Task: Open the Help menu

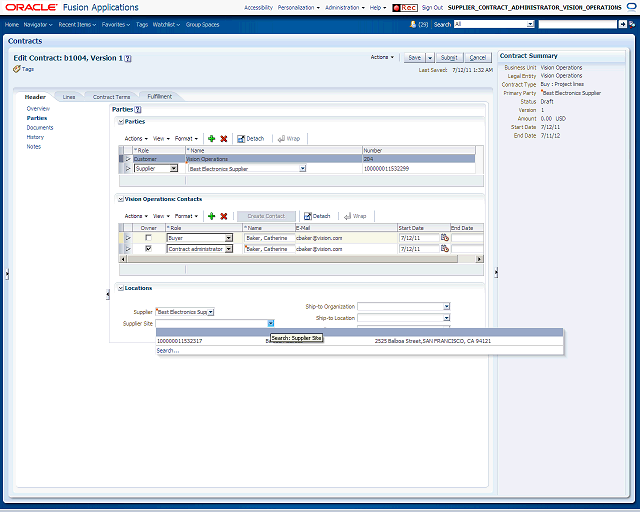Action: (378, 7)
